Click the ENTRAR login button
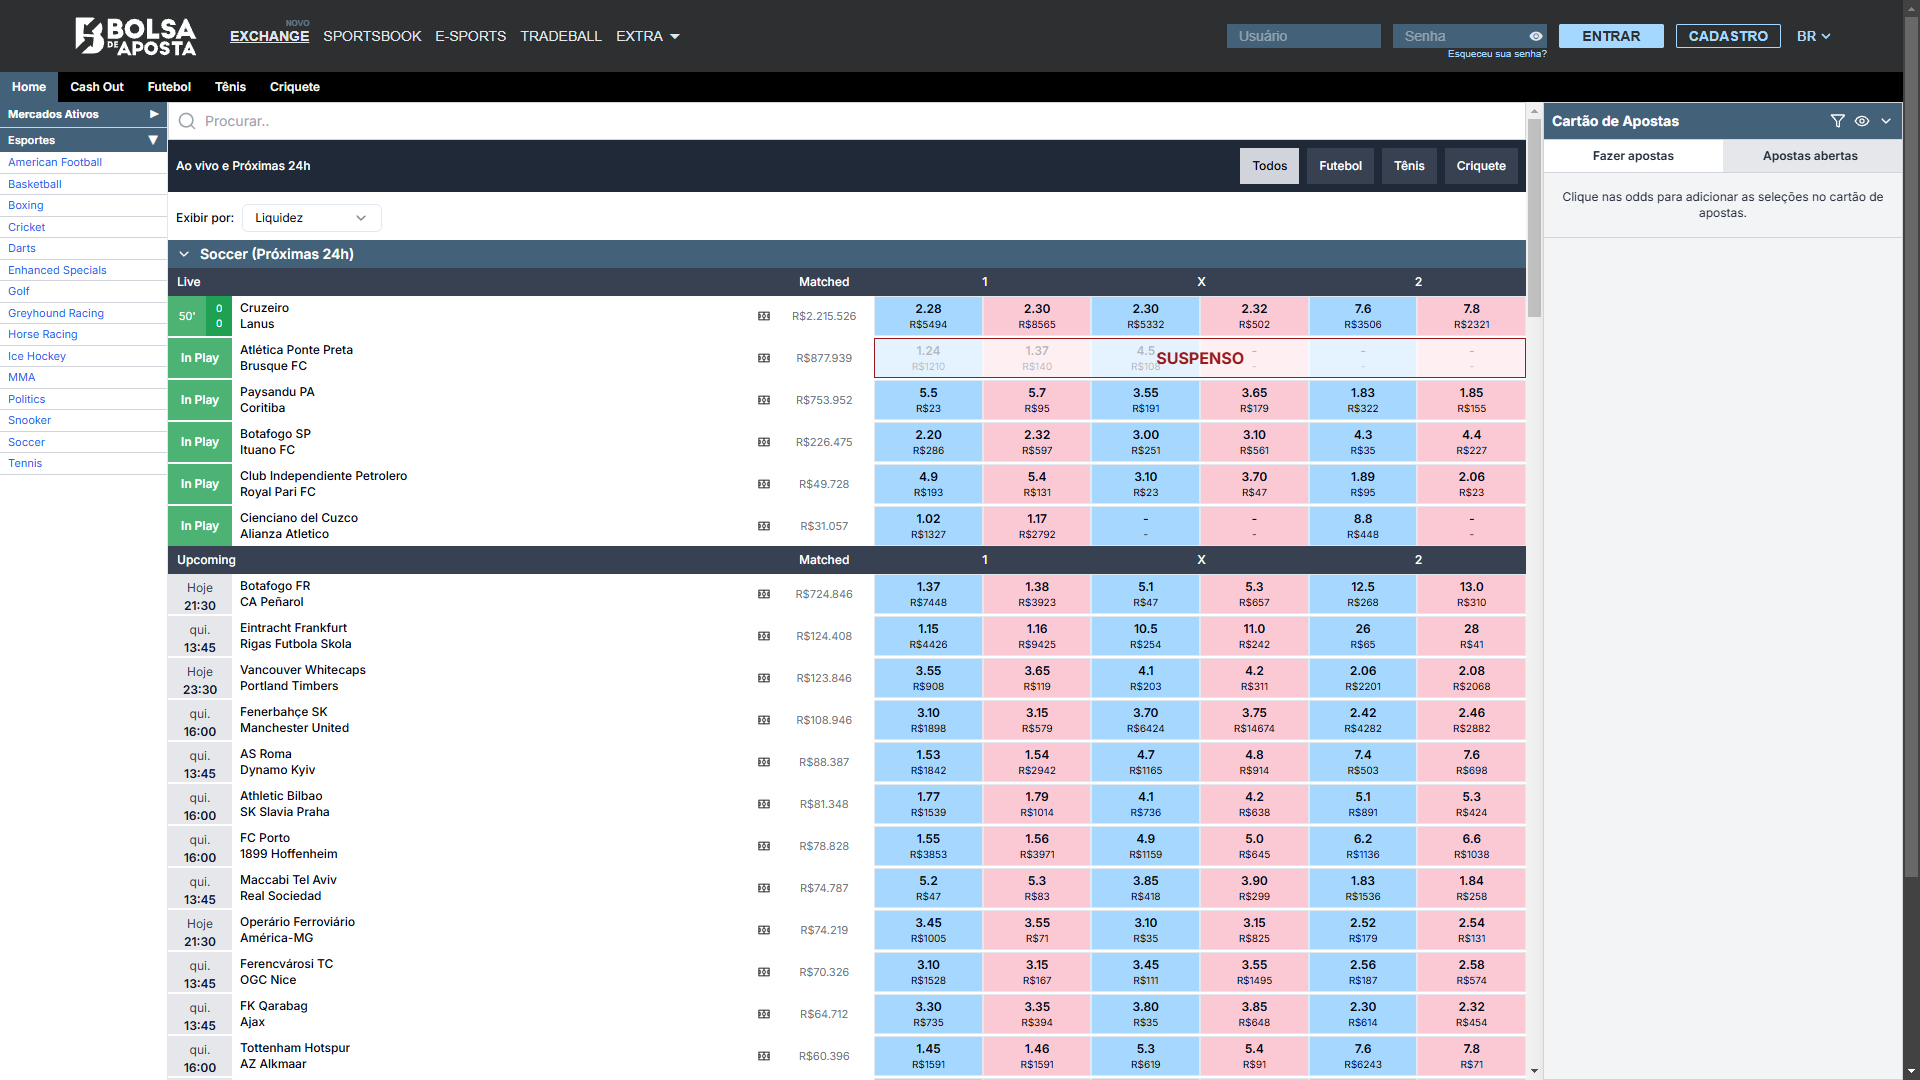Image resolution: width=1920 pixels, height=1080 pixels. click(1611, 36)
